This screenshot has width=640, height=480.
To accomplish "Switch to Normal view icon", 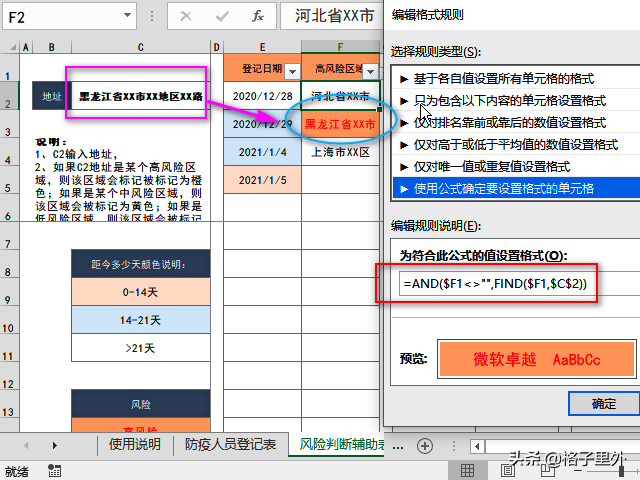I will (x=467, y=471).
